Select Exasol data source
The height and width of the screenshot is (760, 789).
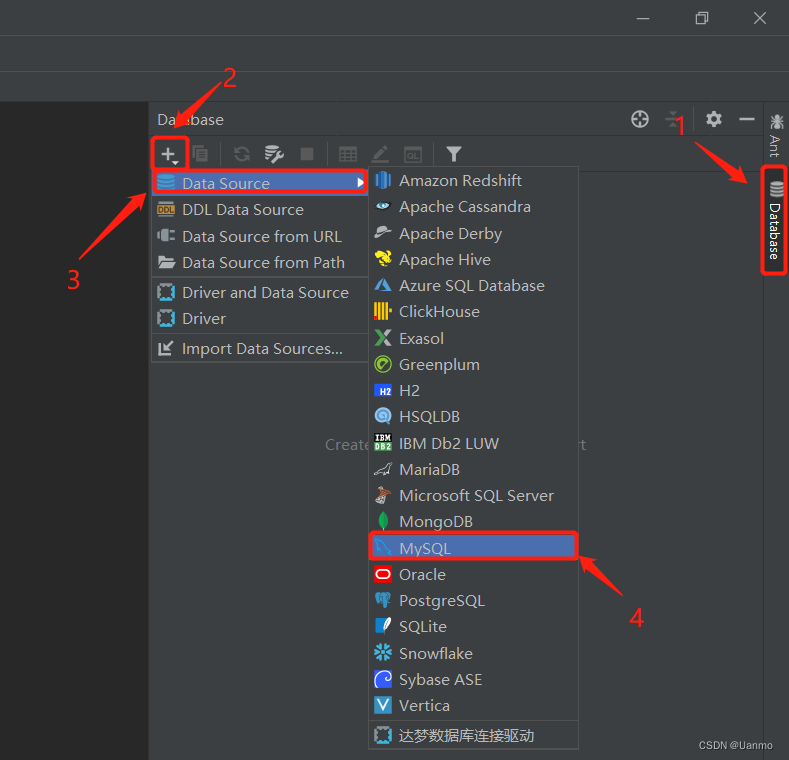[x=474, y=338]
